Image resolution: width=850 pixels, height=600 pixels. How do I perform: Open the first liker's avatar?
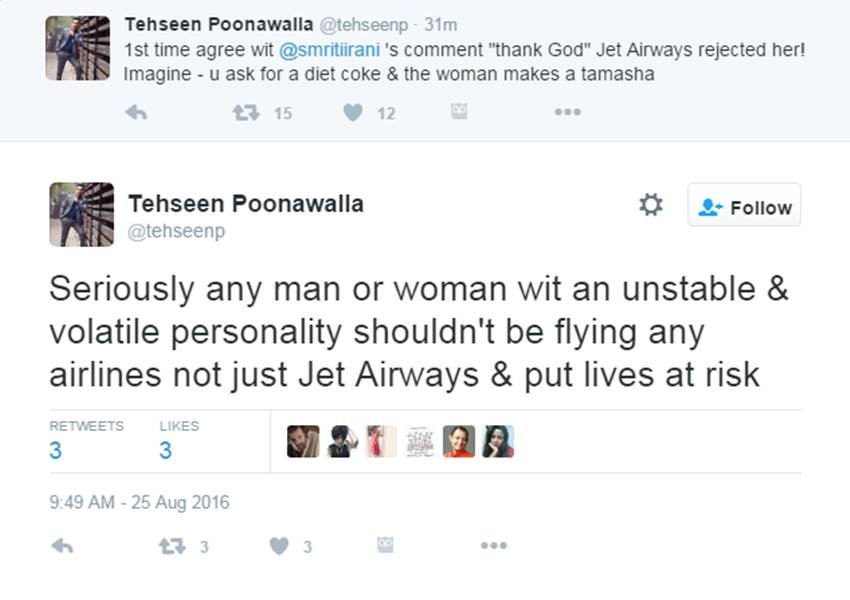pos(303,441)
